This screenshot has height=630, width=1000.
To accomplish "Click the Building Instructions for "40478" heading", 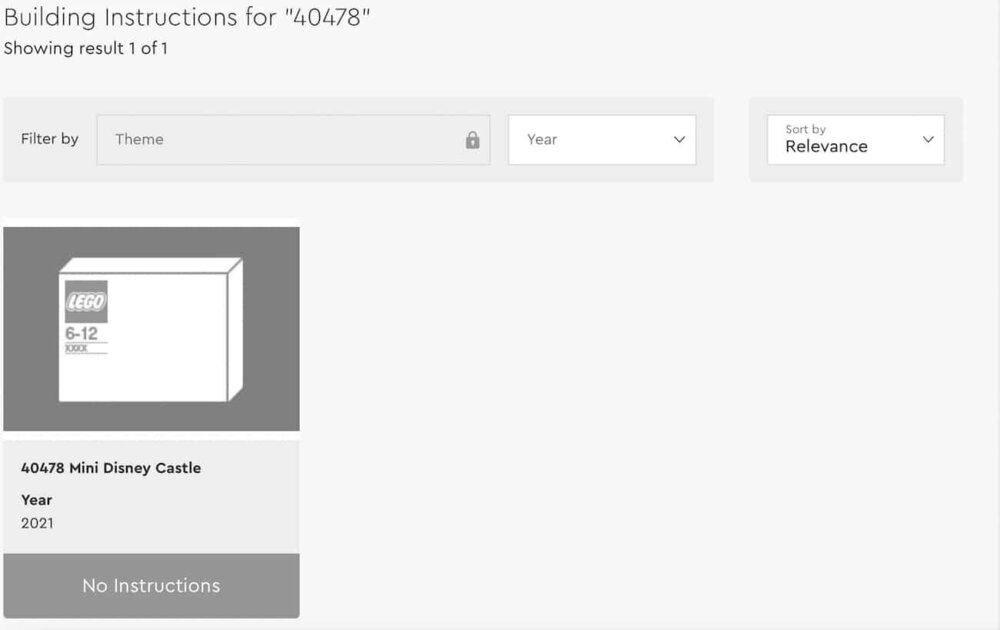I will click(x=187, y=17).
